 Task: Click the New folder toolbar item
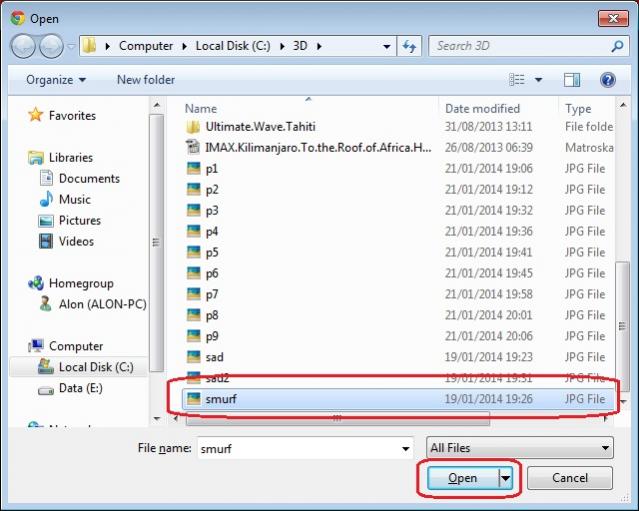[146, 80]
